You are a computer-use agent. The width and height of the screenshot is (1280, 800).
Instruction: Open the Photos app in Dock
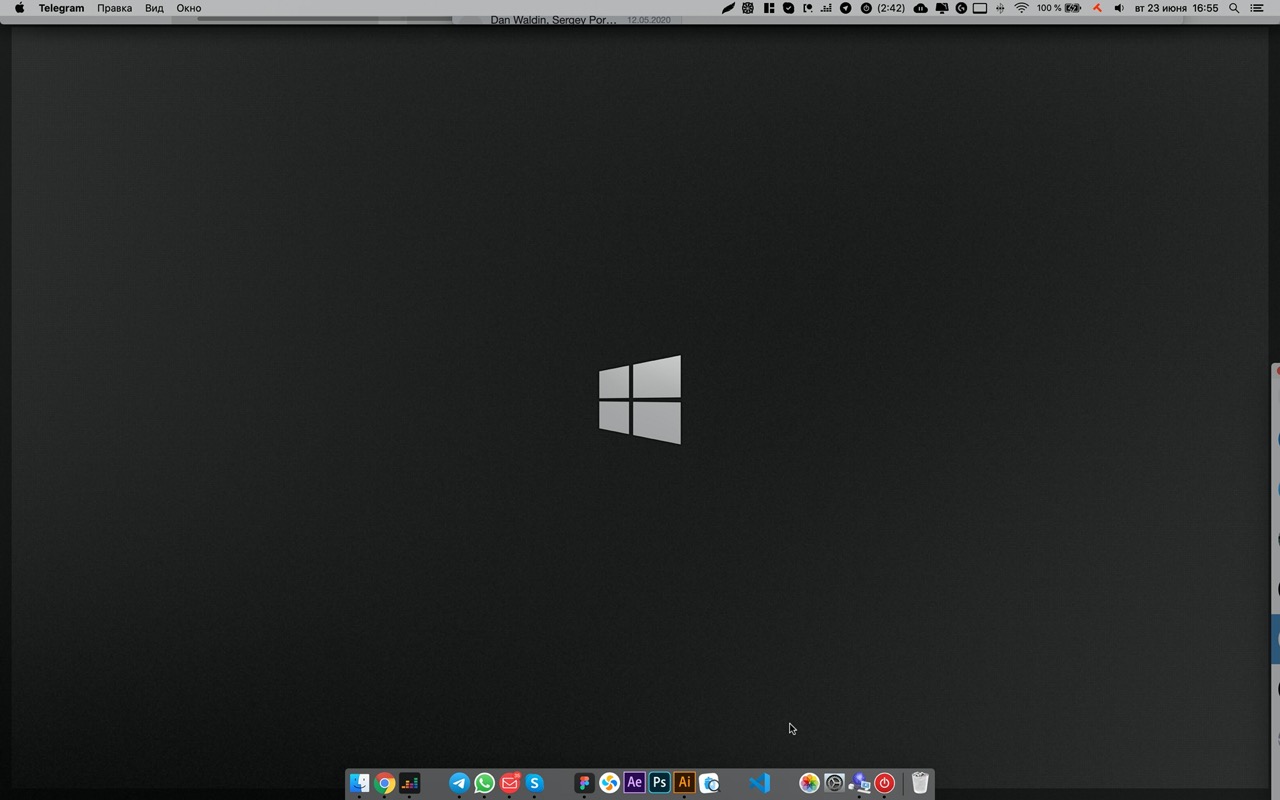(809, 783)
